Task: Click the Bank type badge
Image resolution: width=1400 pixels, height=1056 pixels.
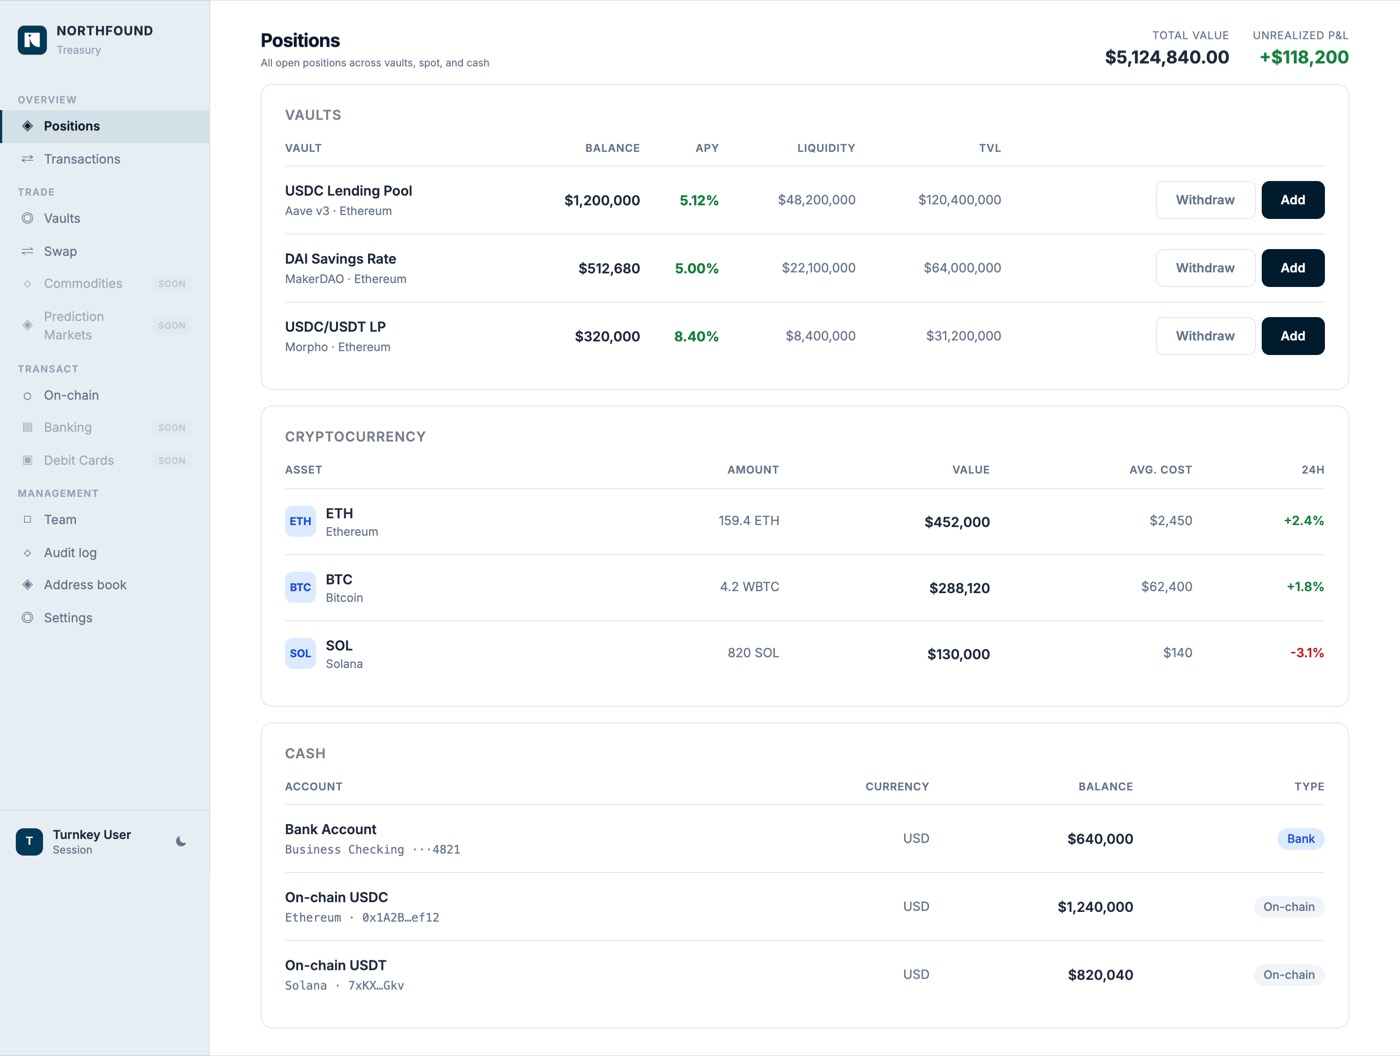Action: point(1301,839)
